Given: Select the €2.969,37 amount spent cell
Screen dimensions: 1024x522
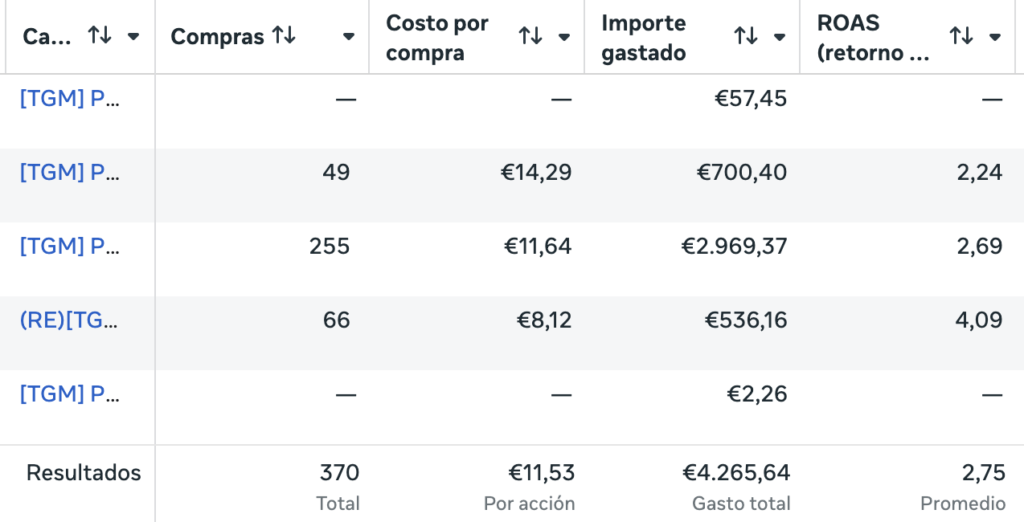Looking at the screenshot, I should [734, 246].
